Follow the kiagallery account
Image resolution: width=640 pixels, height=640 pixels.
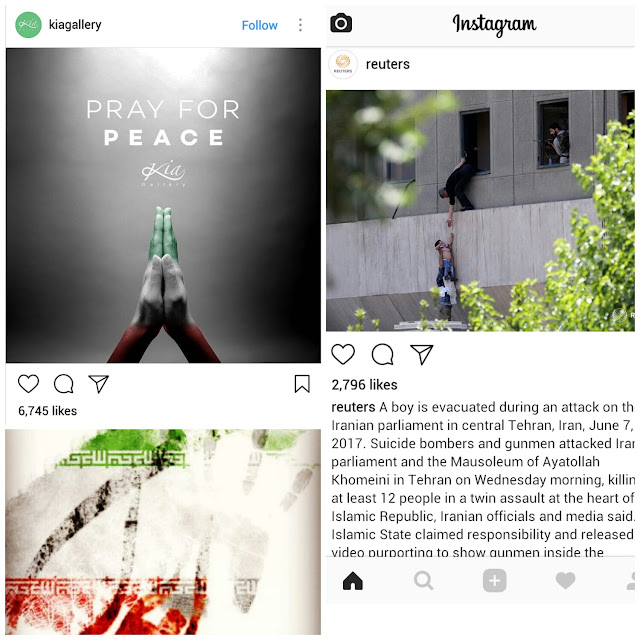pyautogui.click(x=260, y=25)
